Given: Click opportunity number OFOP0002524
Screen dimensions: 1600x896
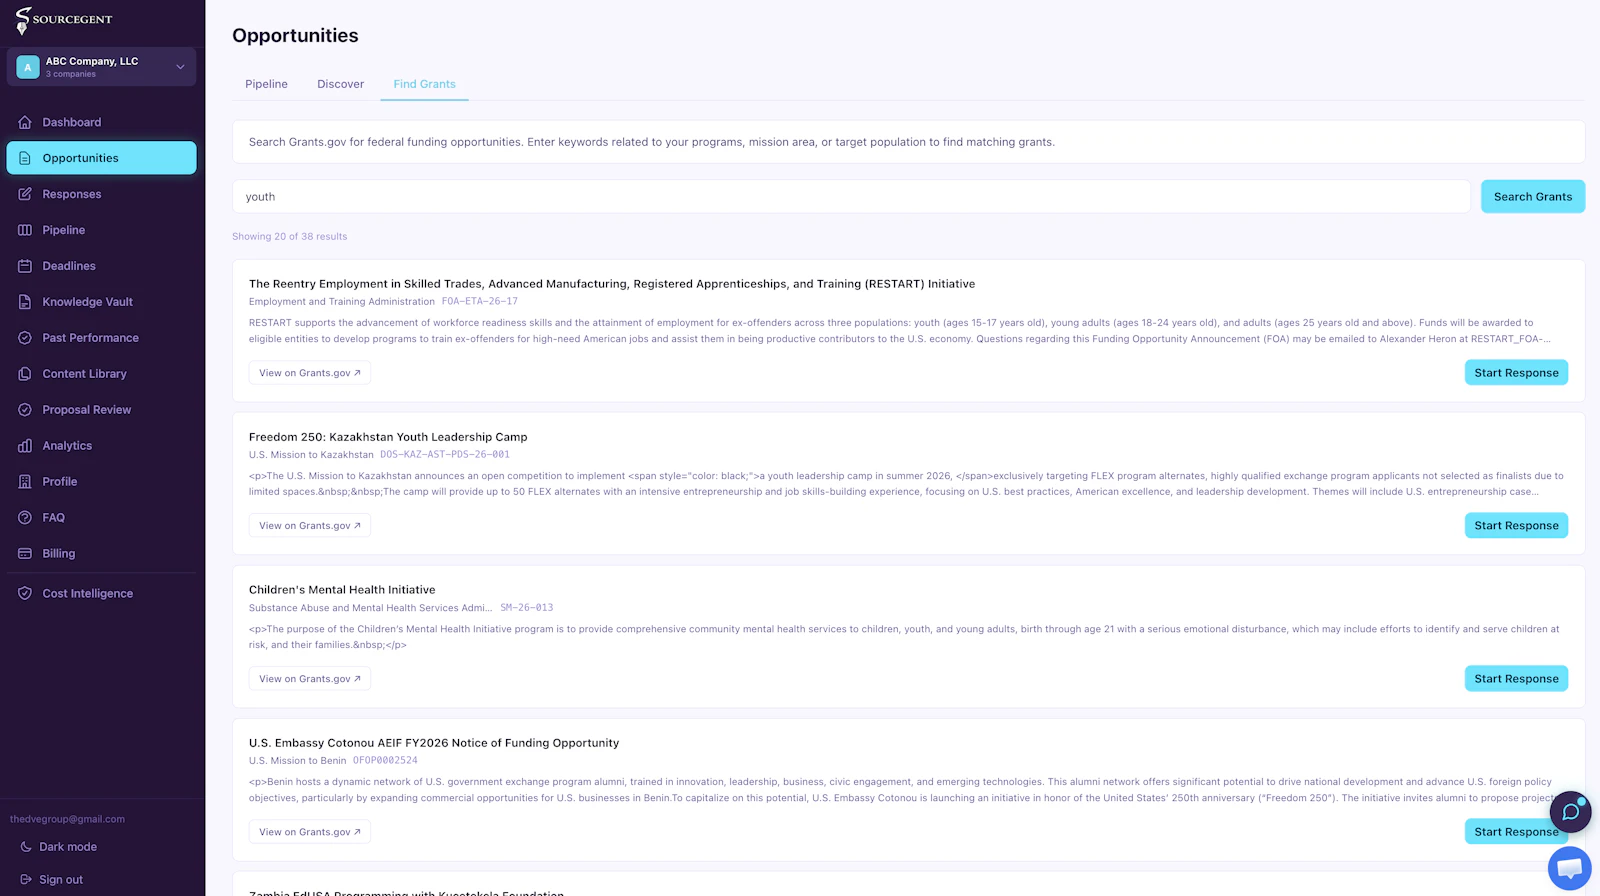Looking at the screenshot, I should (x=385, y=760).
